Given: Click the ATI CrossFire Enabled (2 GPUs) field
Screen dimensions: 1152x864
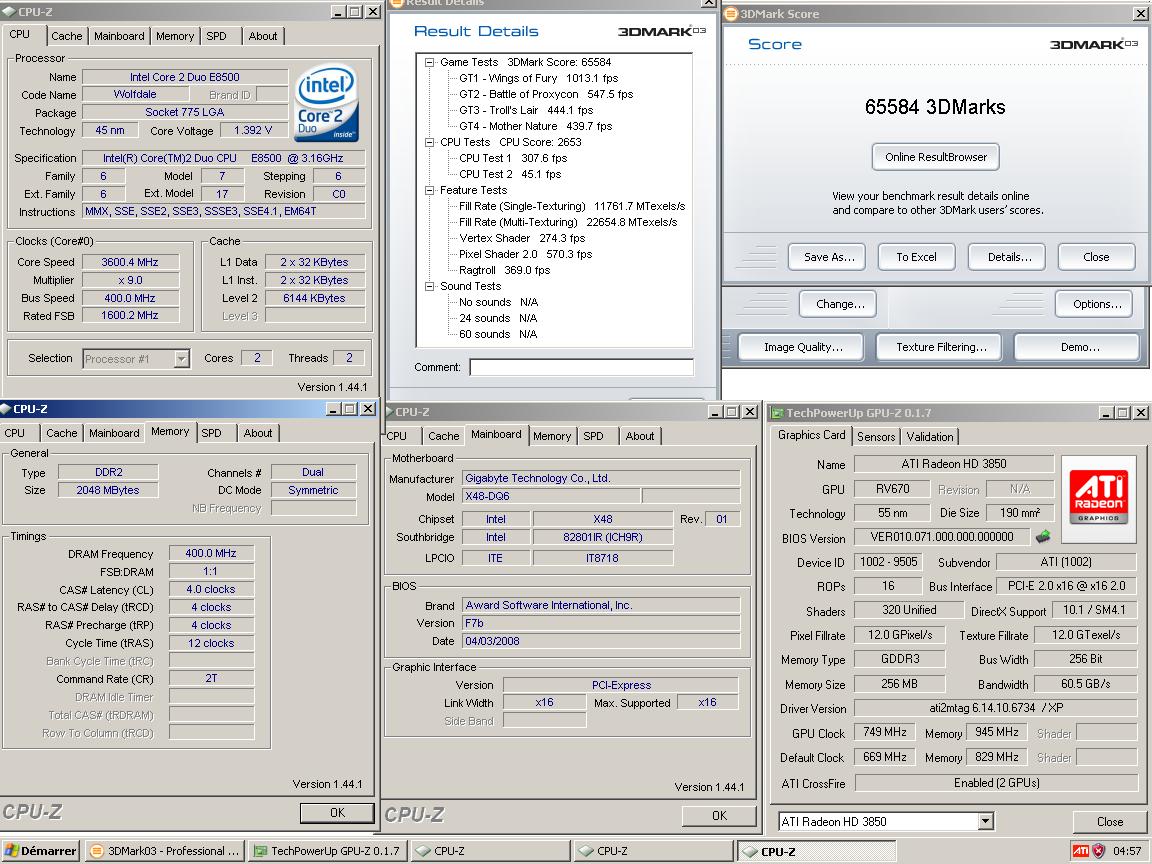Looking at the screenshot, I should point(996,783).
